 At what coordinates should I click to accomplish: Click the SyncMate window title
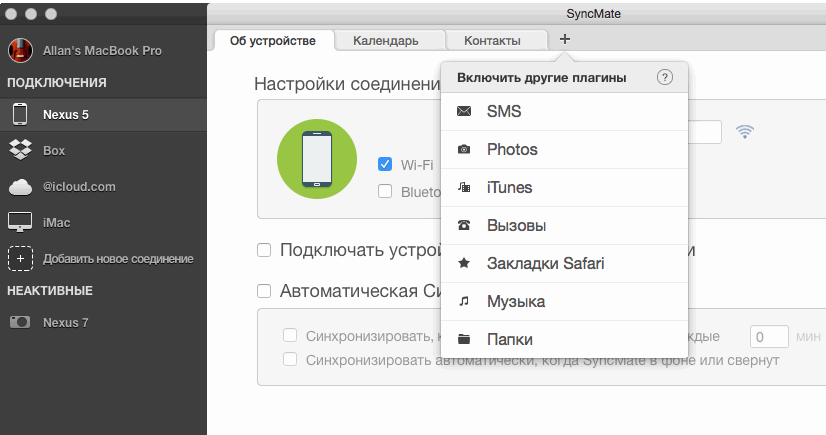coord(593,14)
